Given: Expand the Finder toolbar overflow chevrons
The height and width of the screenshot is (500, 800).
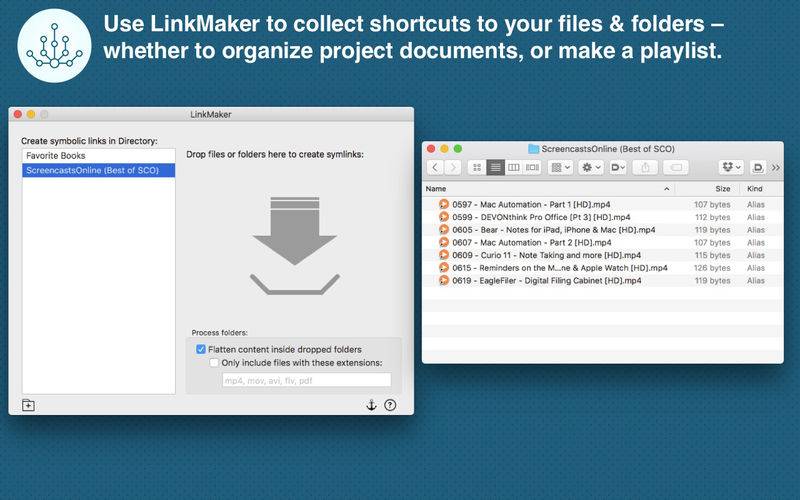Looking at the screenshot, I should [x=776, y=167].
